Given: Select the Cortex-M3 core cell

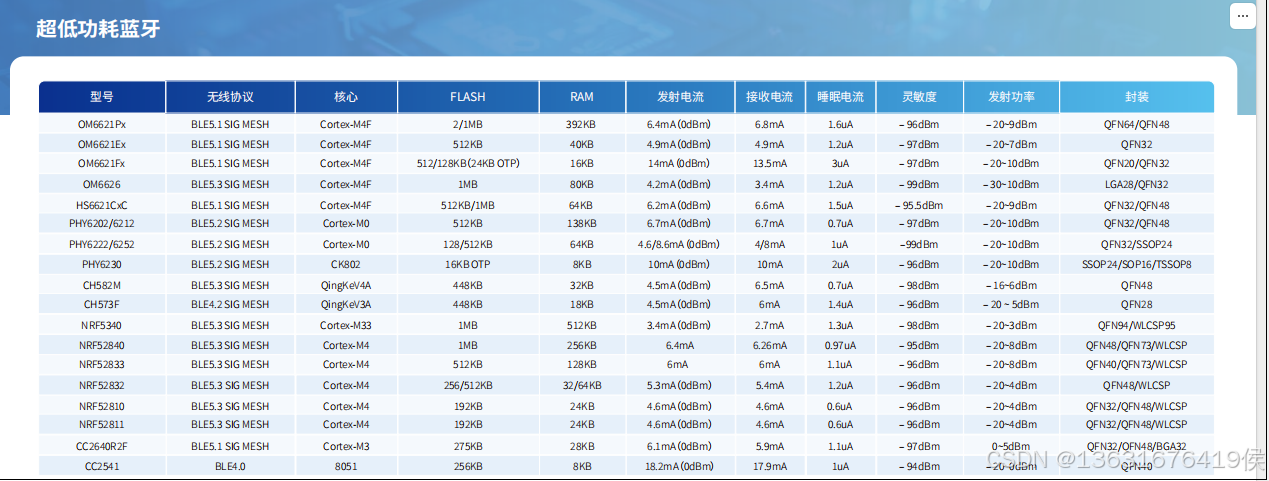Looking at the screenshot, I should [x=346, y=446].
